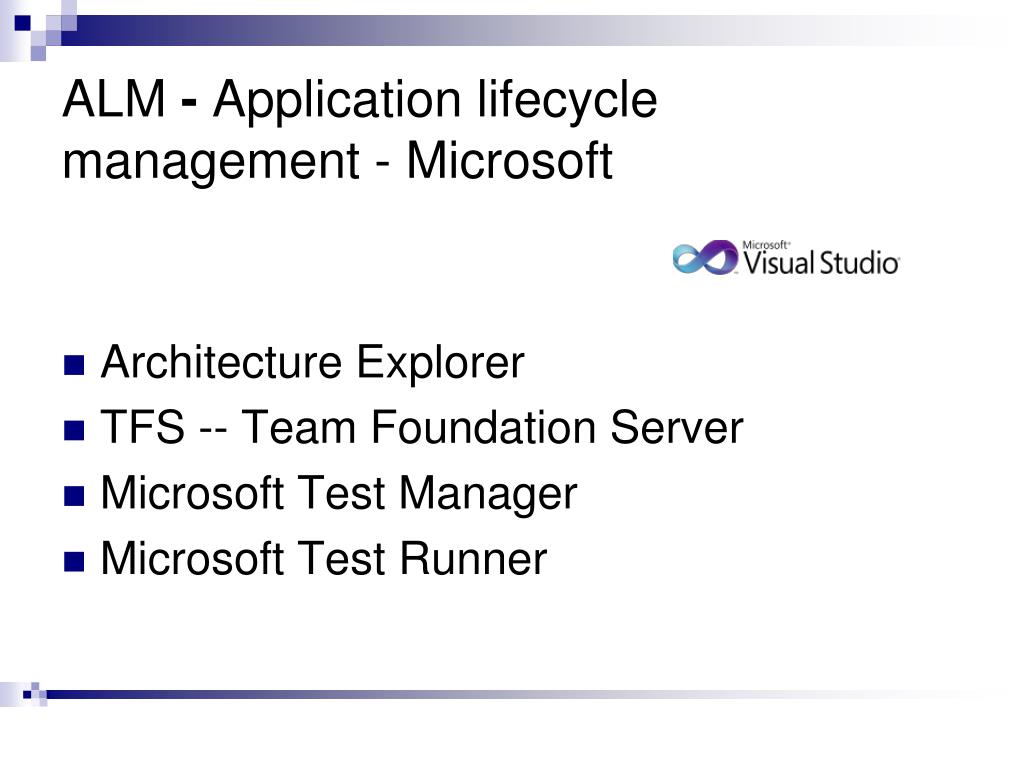Click the word 'Studio' in the logo
This screenshot has width=1024, height=768.
859,263
